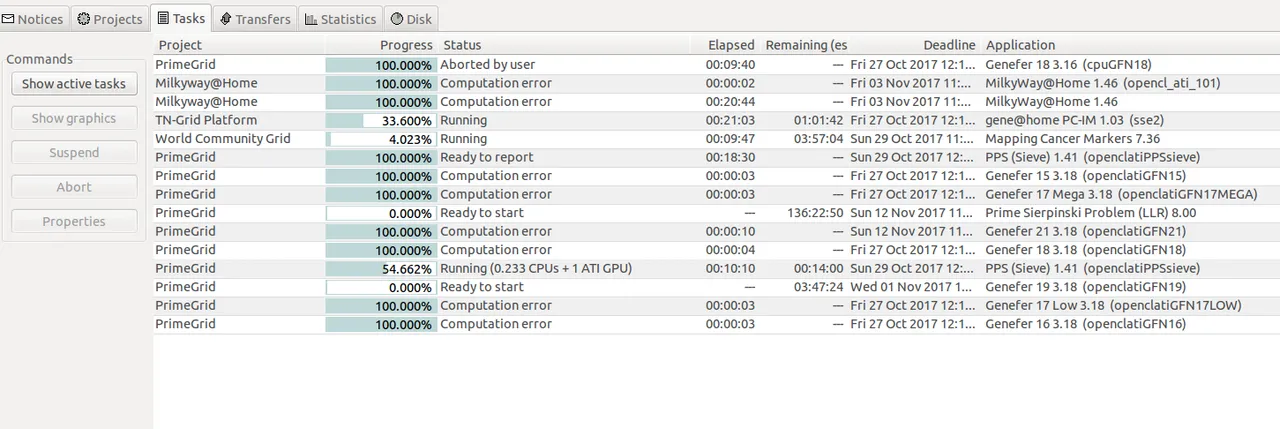Go to the Statistics tab
1280x429 pixels.
click(340, 18)
